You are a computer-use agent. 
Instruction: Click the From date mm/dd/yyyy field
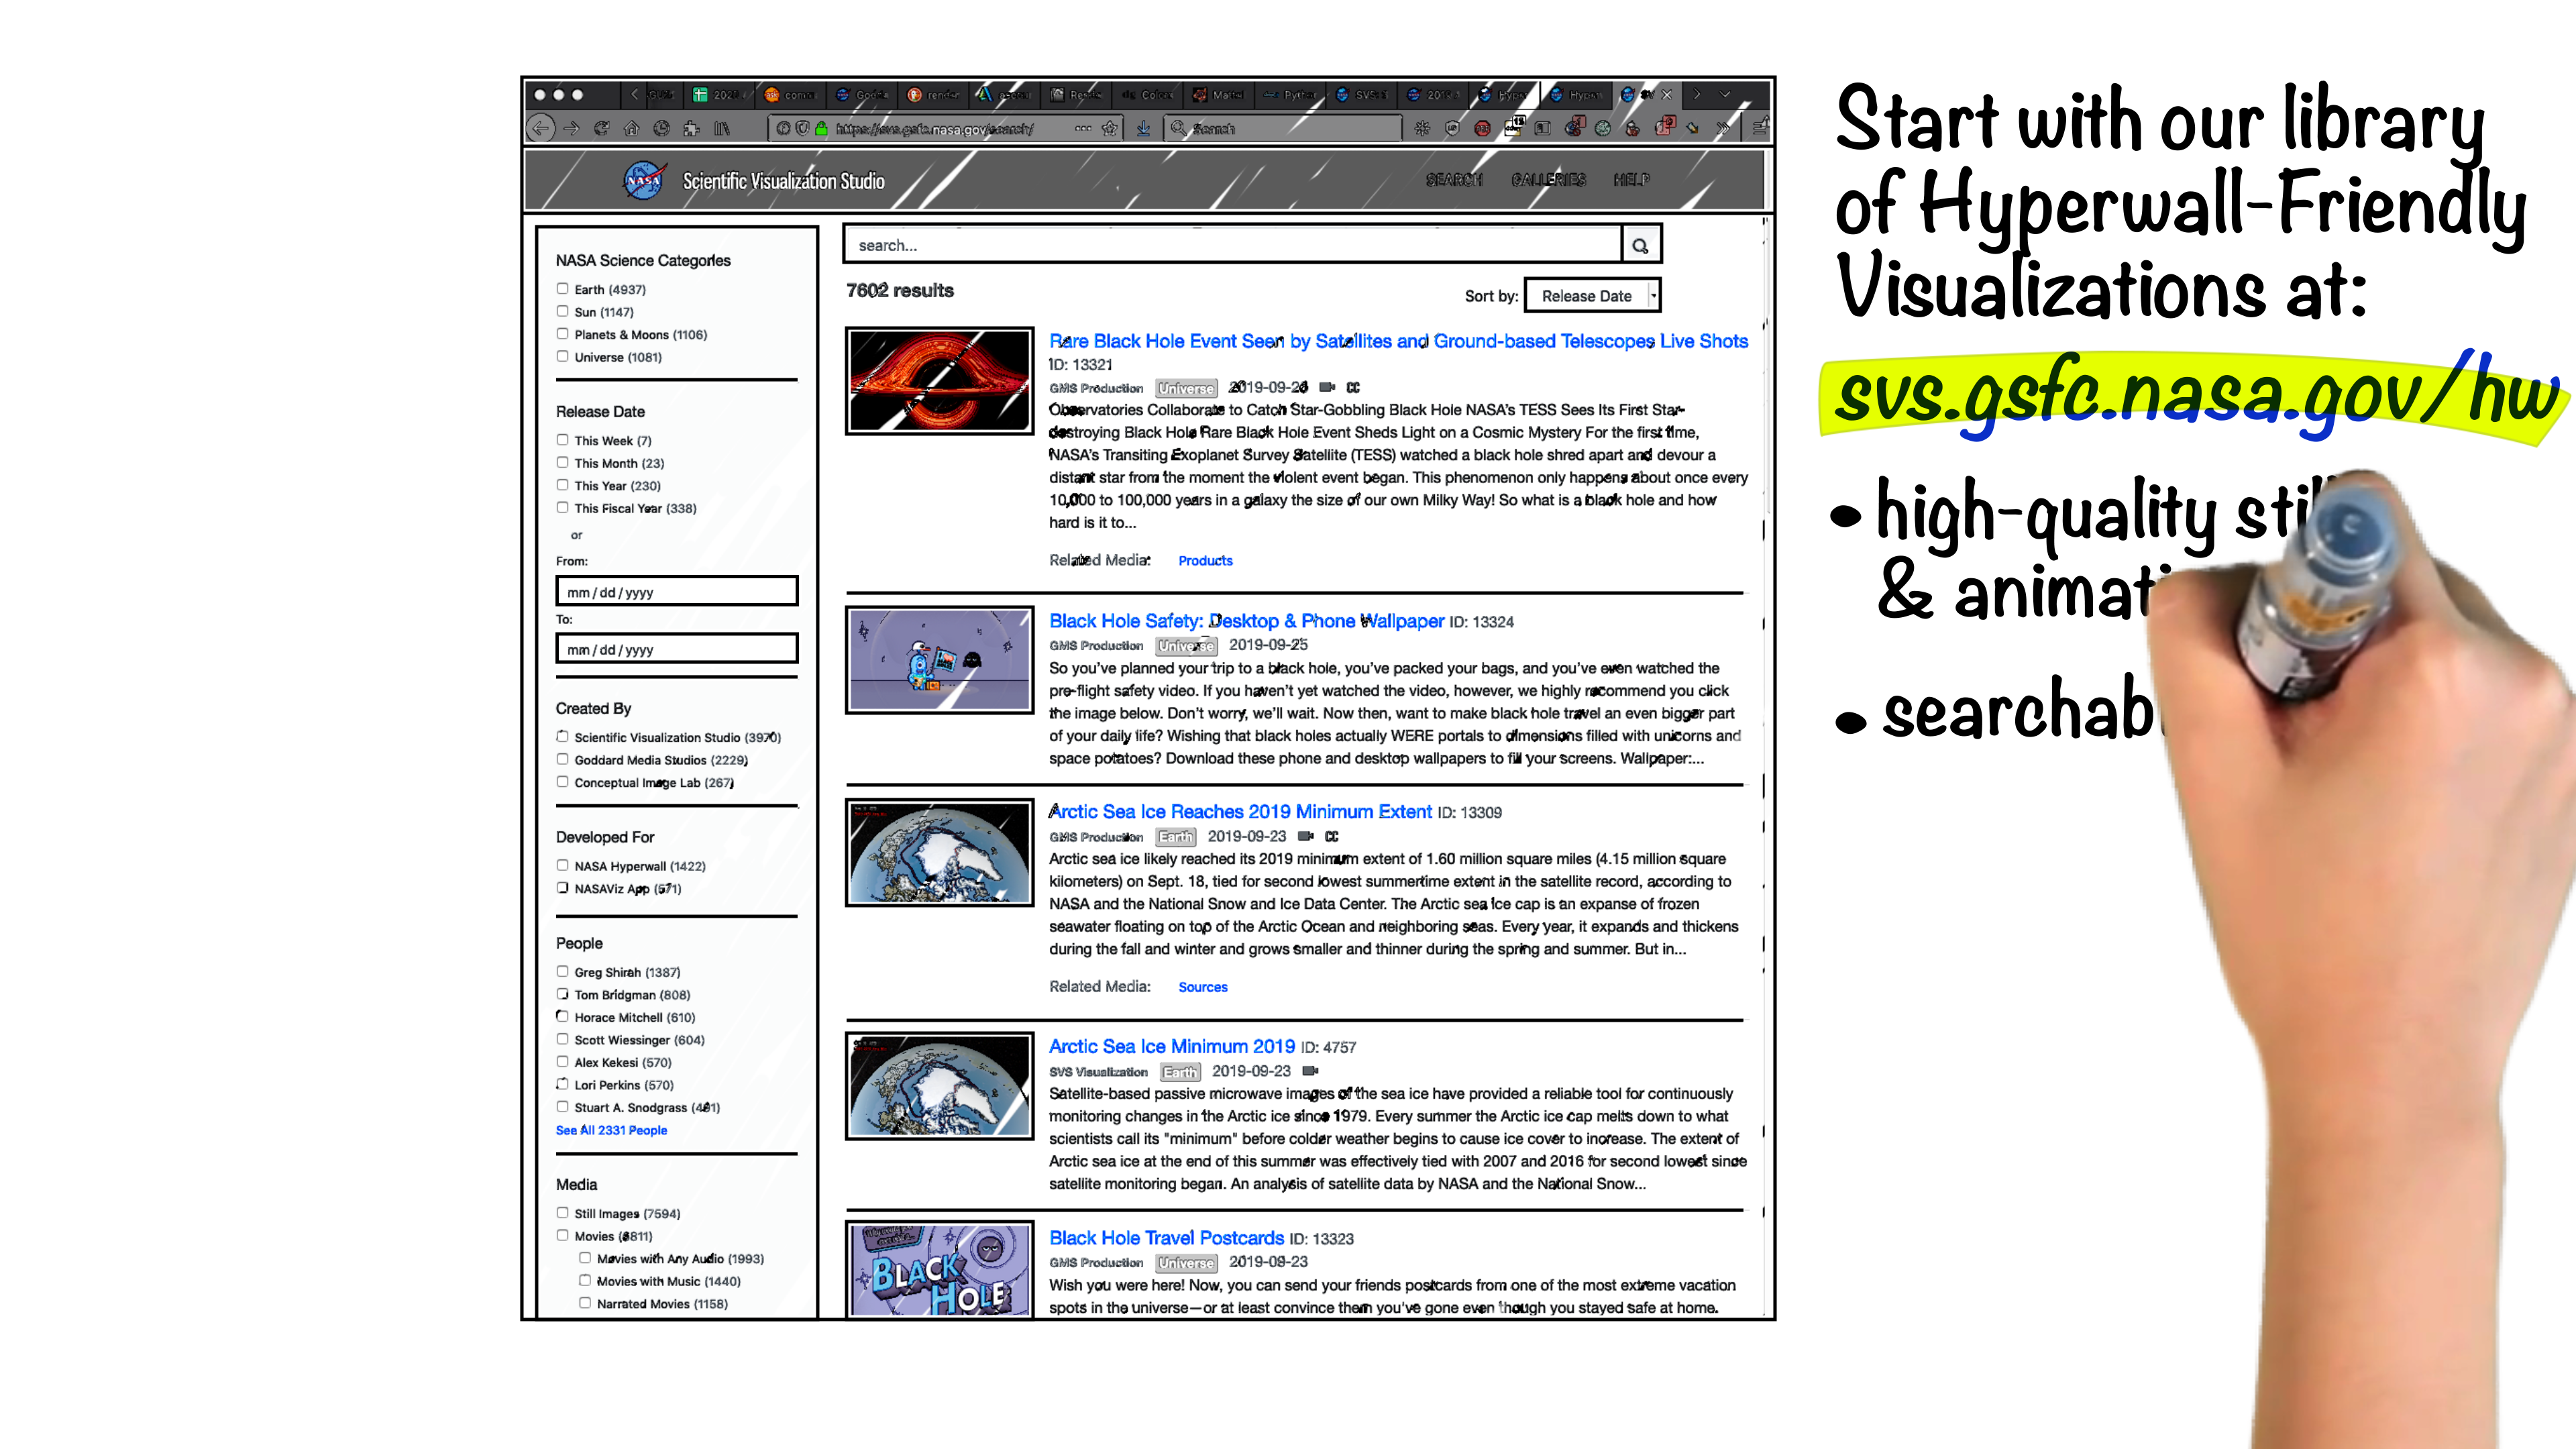[x=677, y=591]
